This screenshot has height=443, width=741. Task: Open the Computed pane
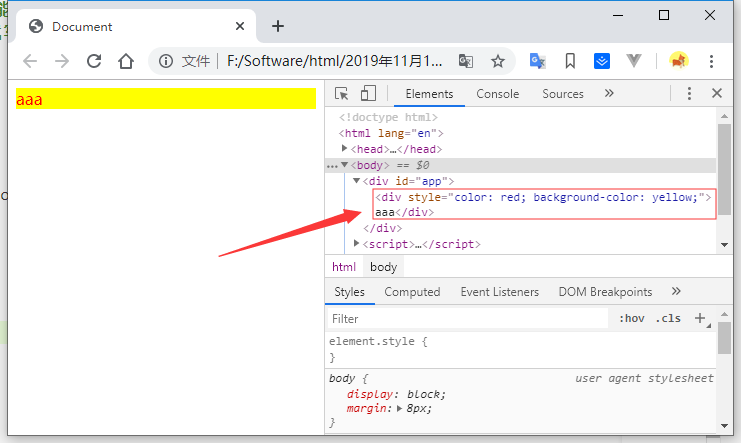click(x=412, y=292)
